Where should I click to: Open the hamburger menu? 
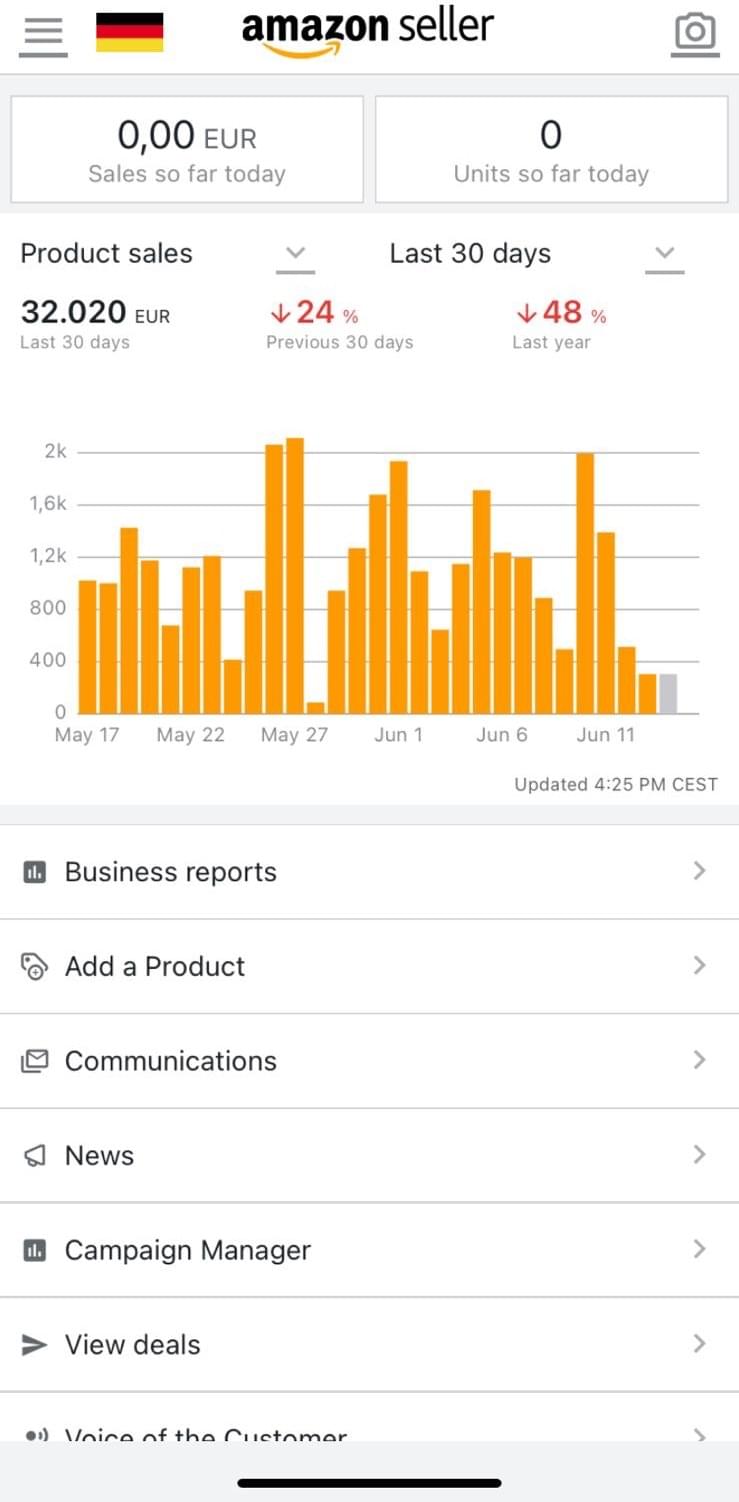pos(42,35)
